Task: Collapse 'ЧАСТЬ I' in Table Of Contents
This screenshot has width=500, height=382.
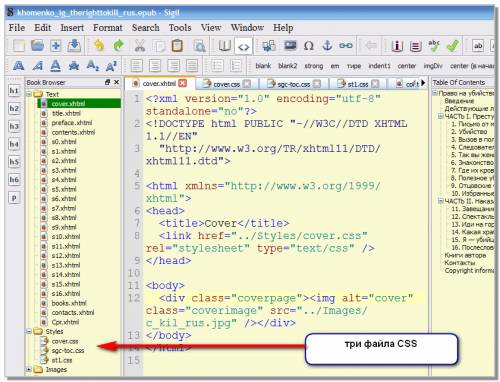Action: 441,116
